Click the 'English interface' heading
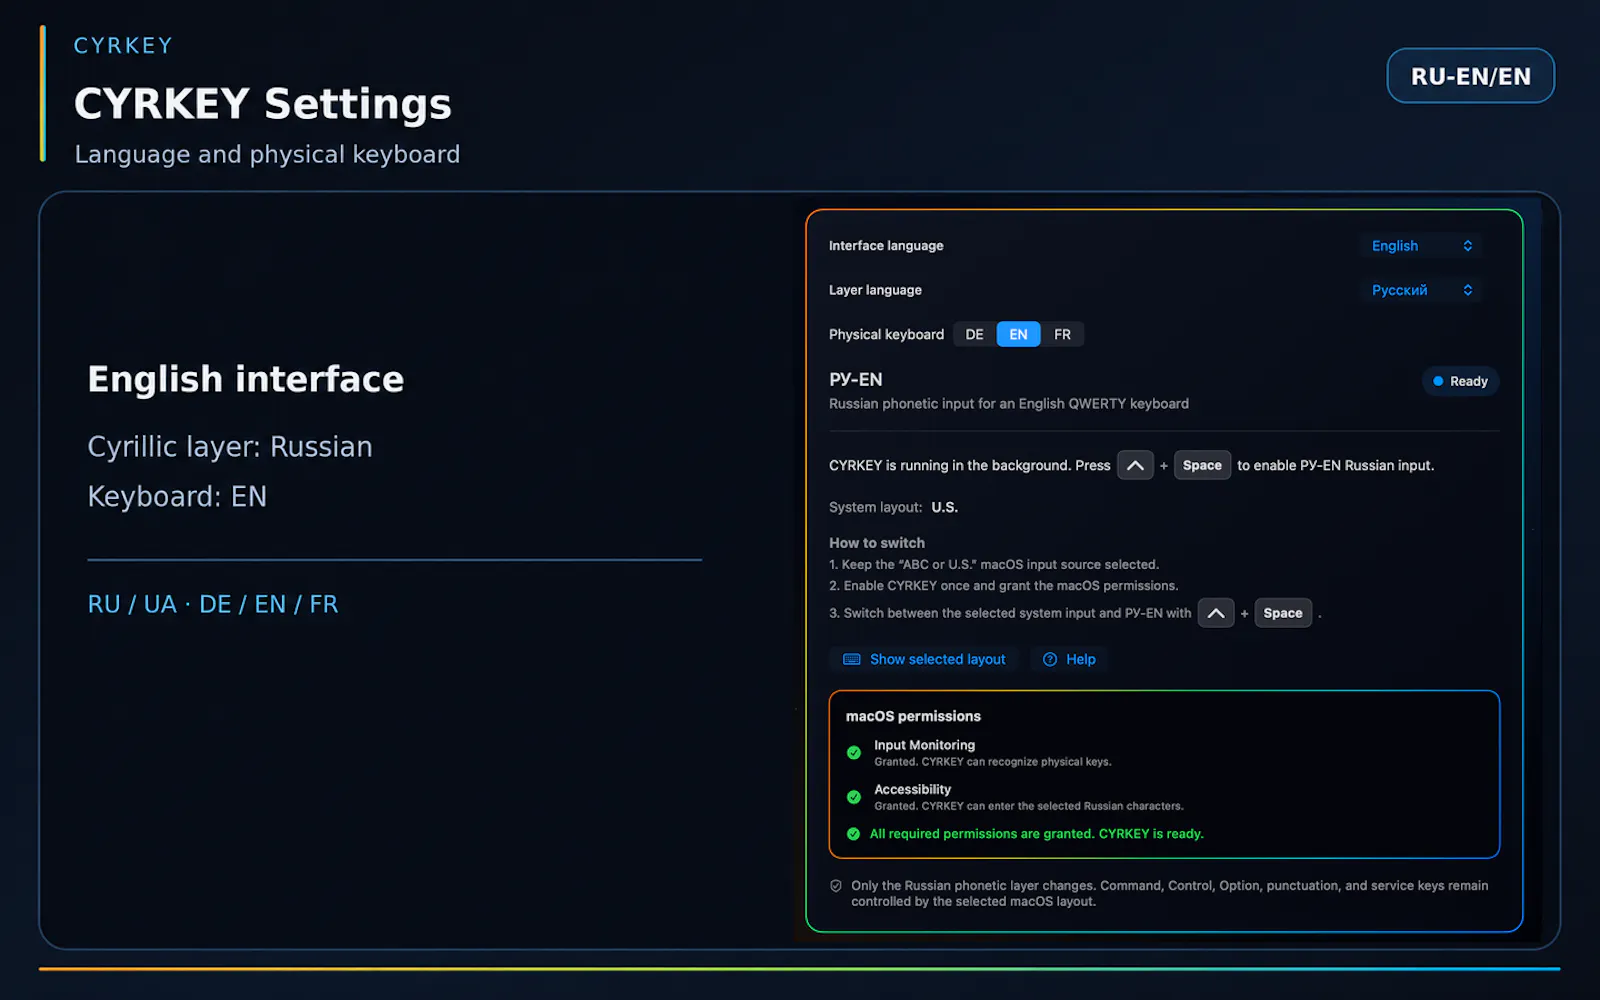 246,379
